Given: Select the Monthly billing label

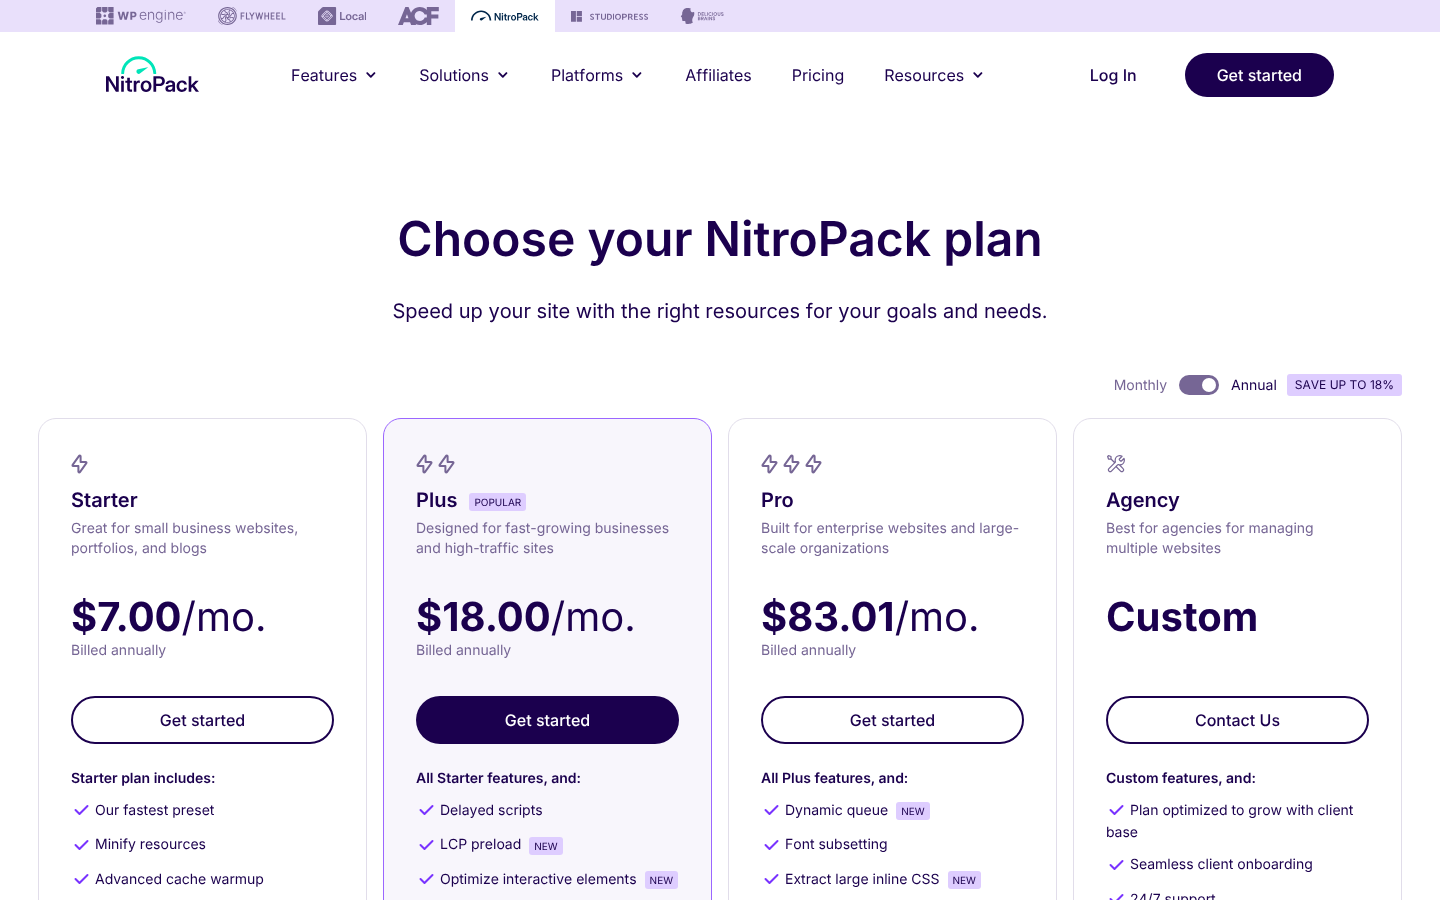Looking at the screenshot, I should 1140,385.
